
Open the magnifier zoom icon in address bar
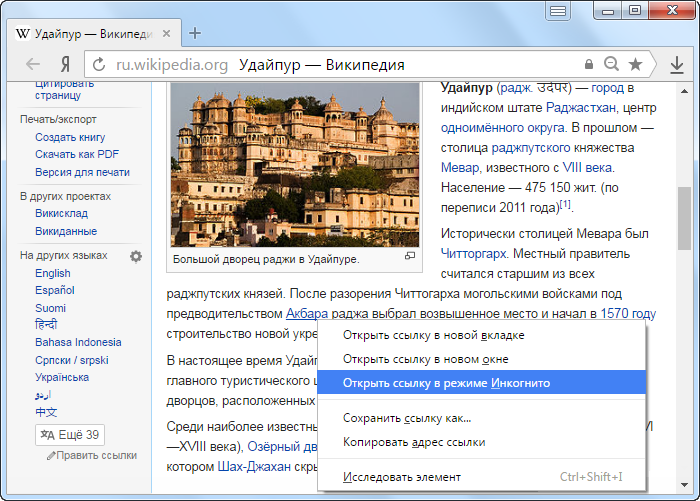(612, 64)
